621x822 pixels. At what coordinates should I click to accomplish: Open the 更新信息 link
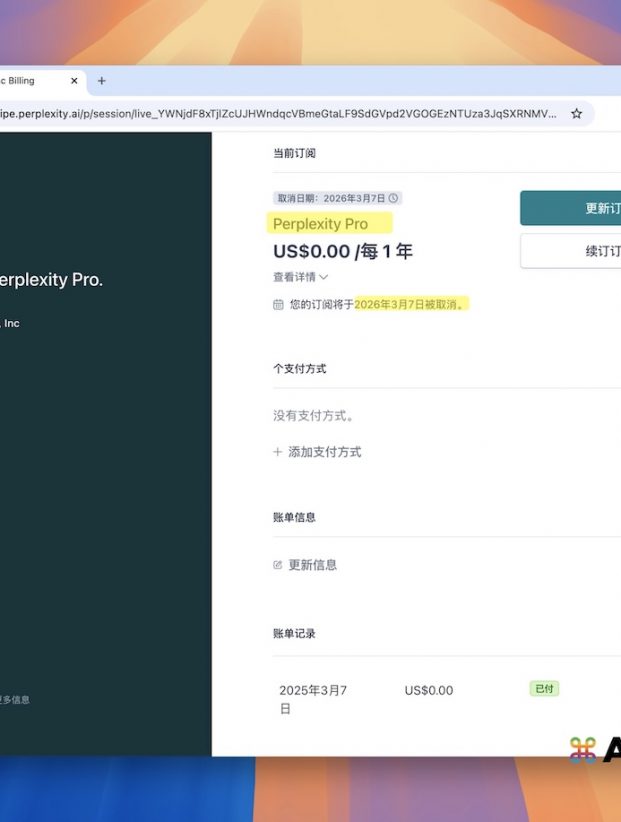coord(312,565)
